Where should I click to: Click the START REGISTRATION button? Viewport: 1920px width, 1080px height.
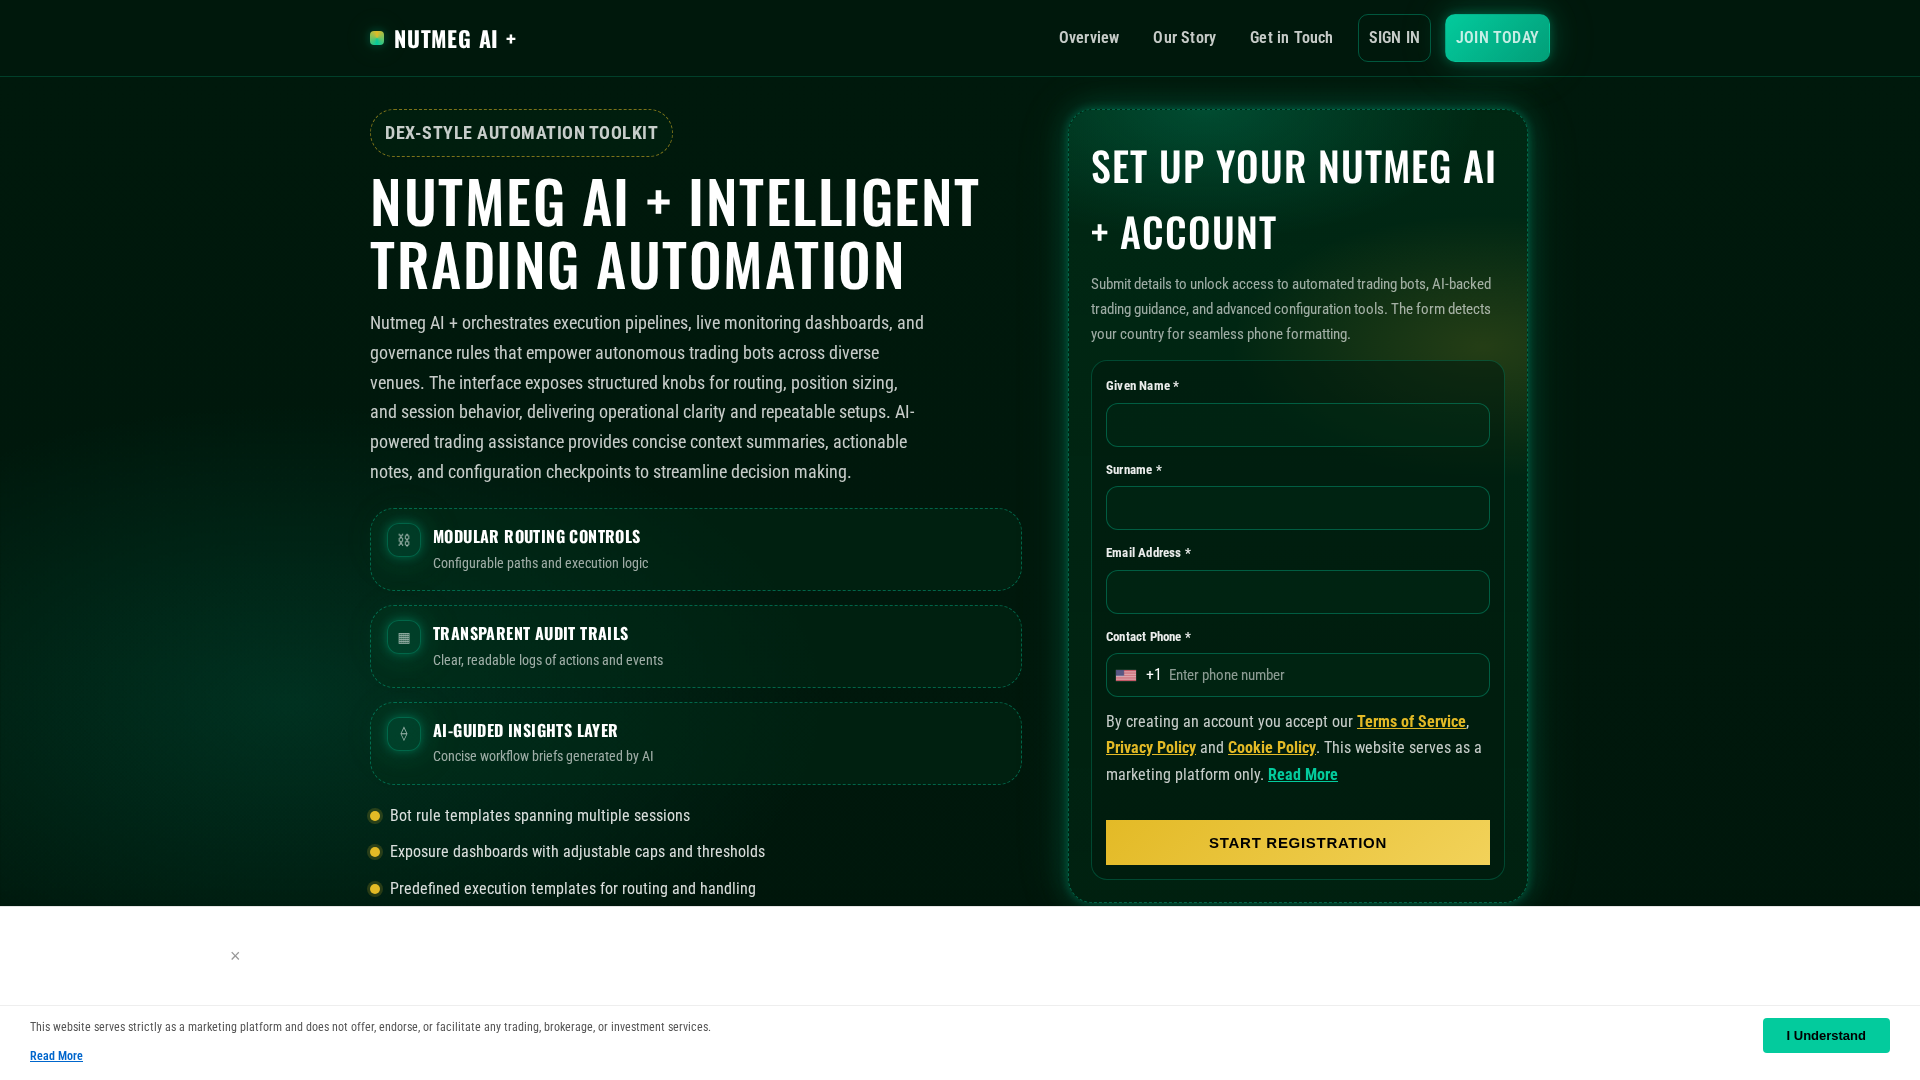point(1298,842)
